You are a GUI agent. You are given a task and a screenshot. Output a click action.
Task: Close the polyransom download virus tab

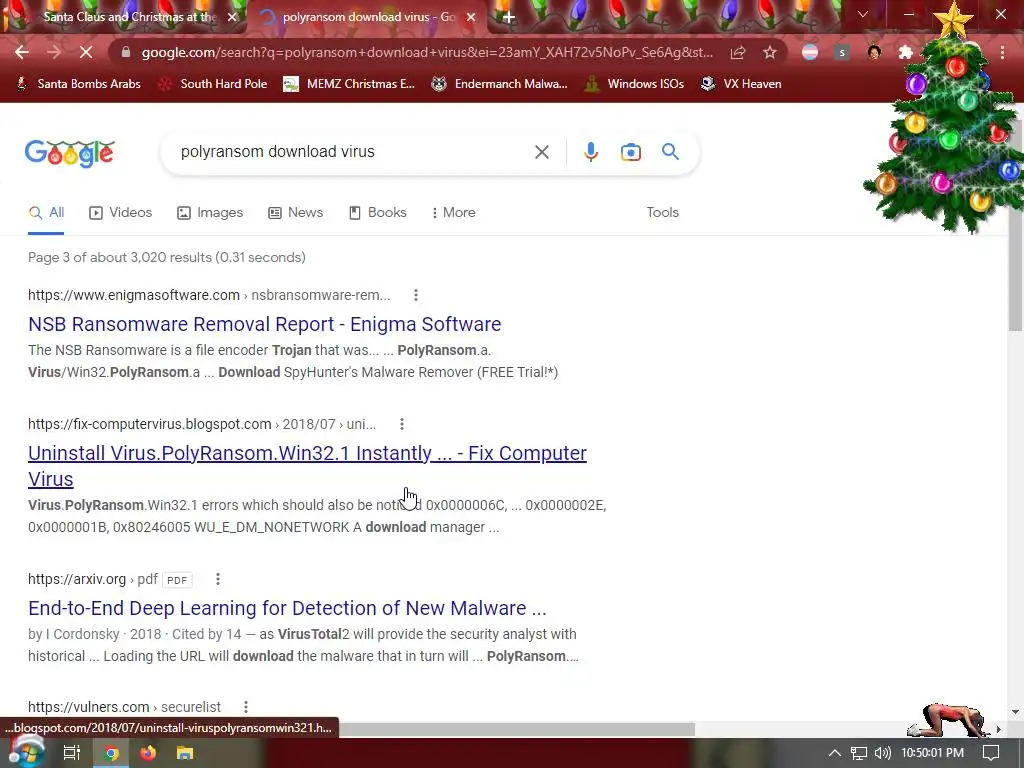pos(471,17)
